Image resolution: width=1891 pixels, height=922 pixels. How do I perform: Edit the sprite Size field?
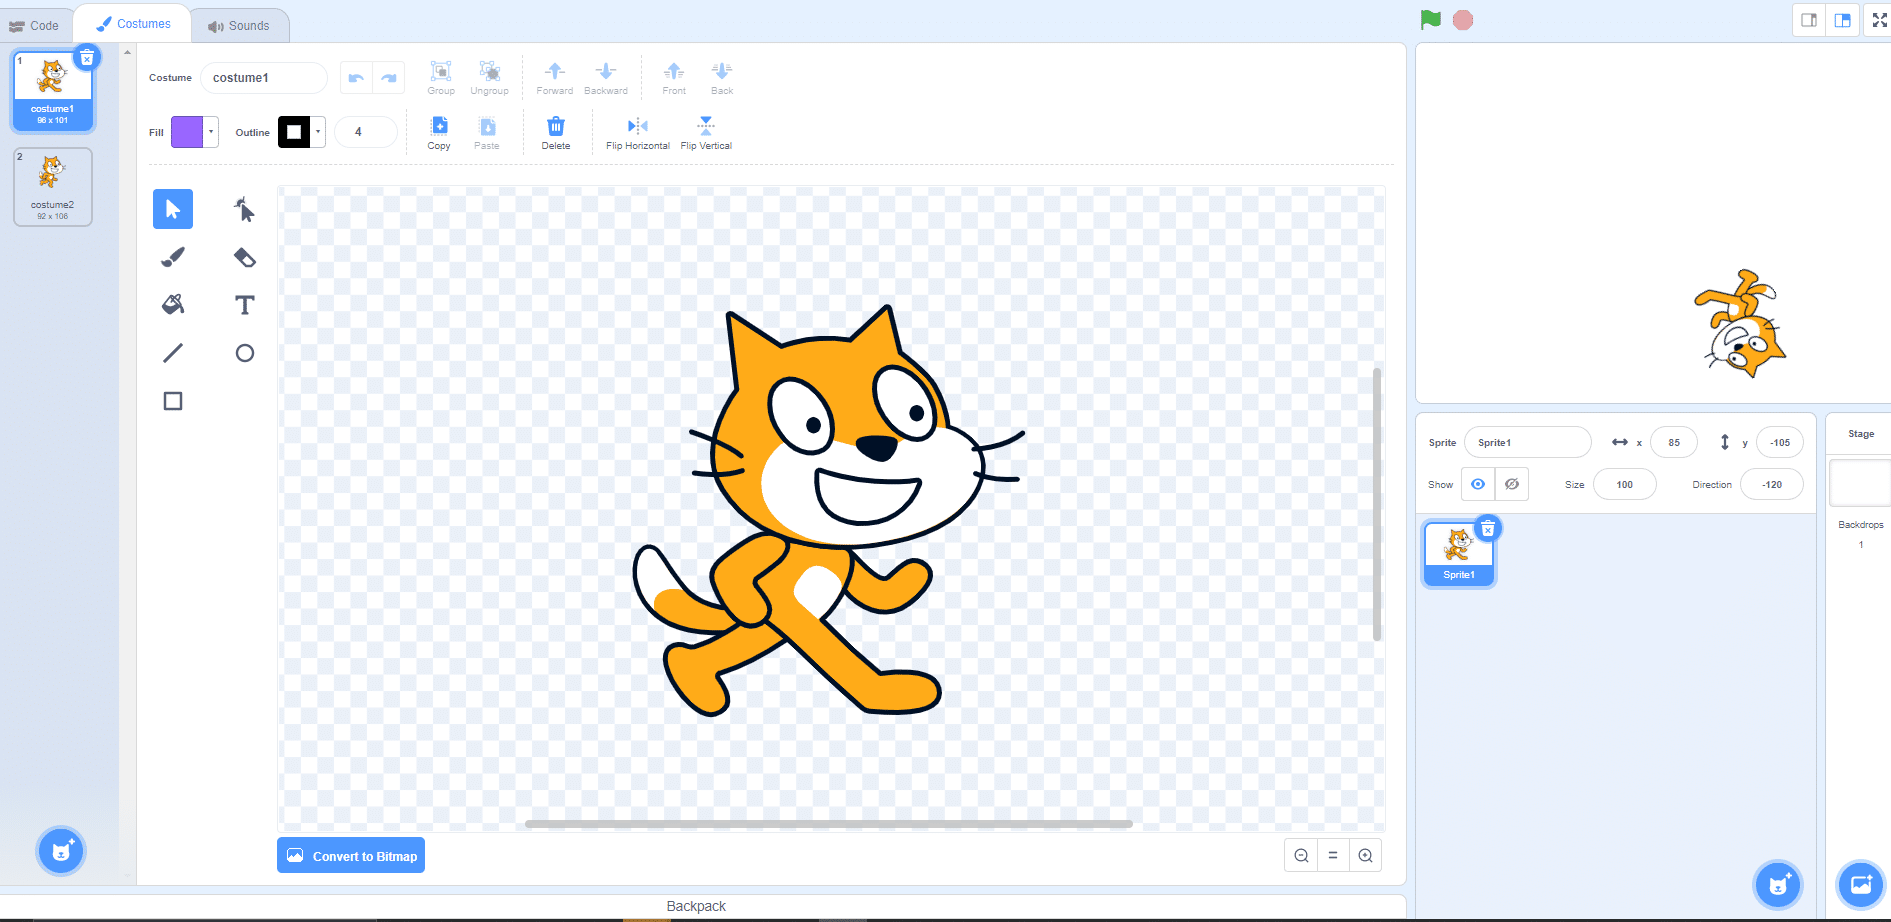coord(1625,484)
